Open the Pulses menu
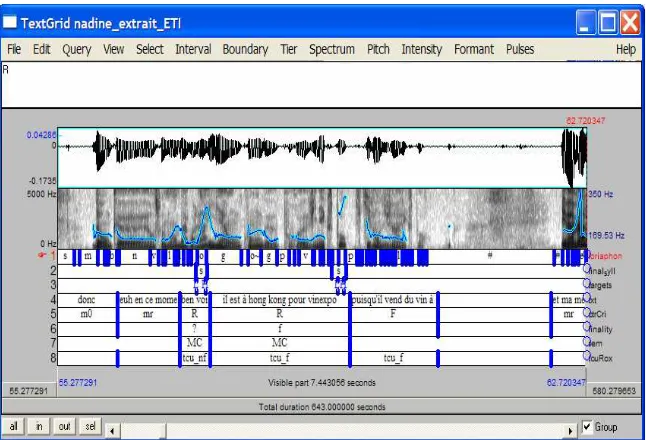The height and width of the screenshot is (440, 646). click(x=520, y=49)
